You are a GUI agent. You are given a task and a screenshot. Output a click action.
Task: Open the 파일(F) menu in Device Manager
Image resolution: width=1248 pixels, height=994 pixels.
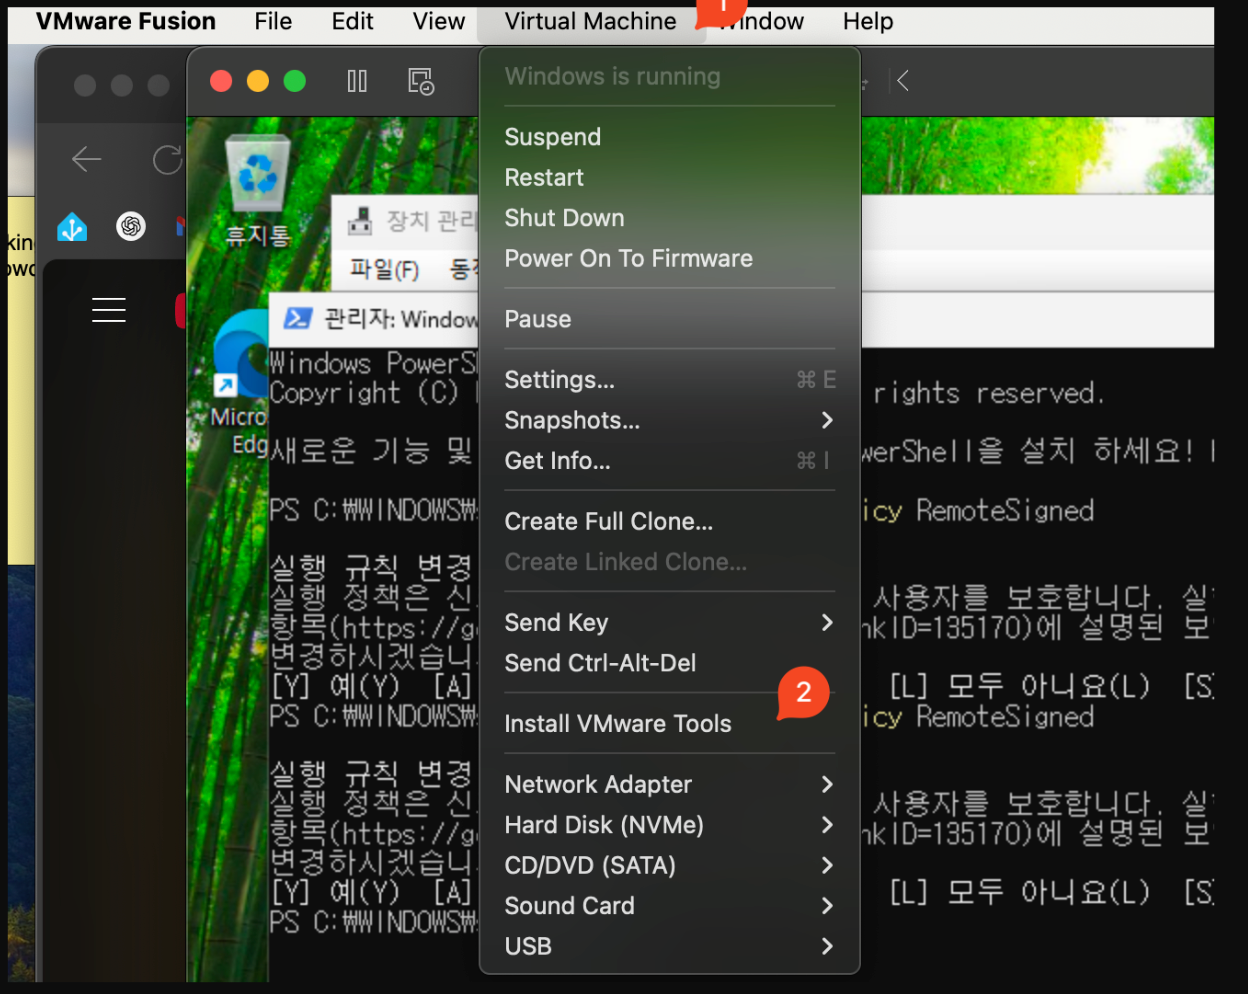384,269
